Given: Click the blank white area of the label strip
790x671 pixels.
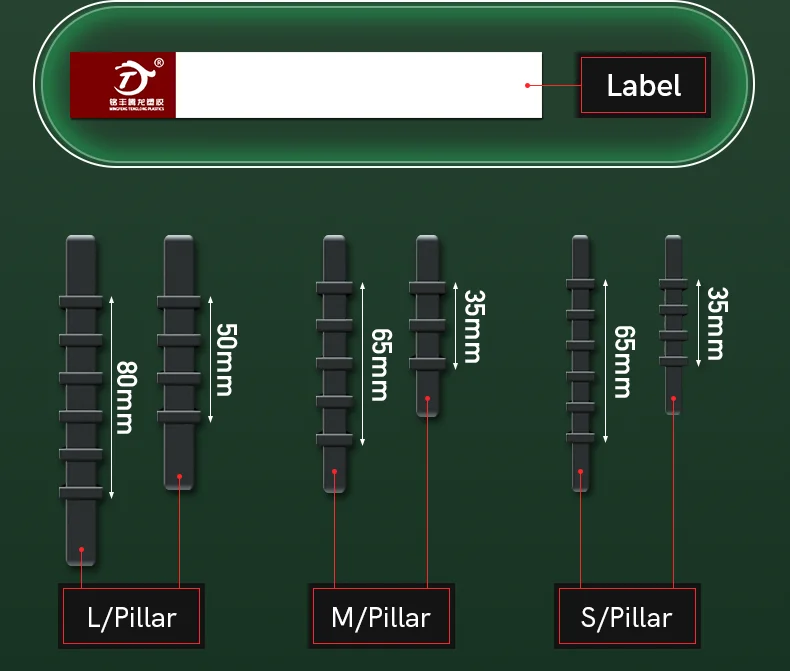Looking at the screenshot, I should click(350, 85).
